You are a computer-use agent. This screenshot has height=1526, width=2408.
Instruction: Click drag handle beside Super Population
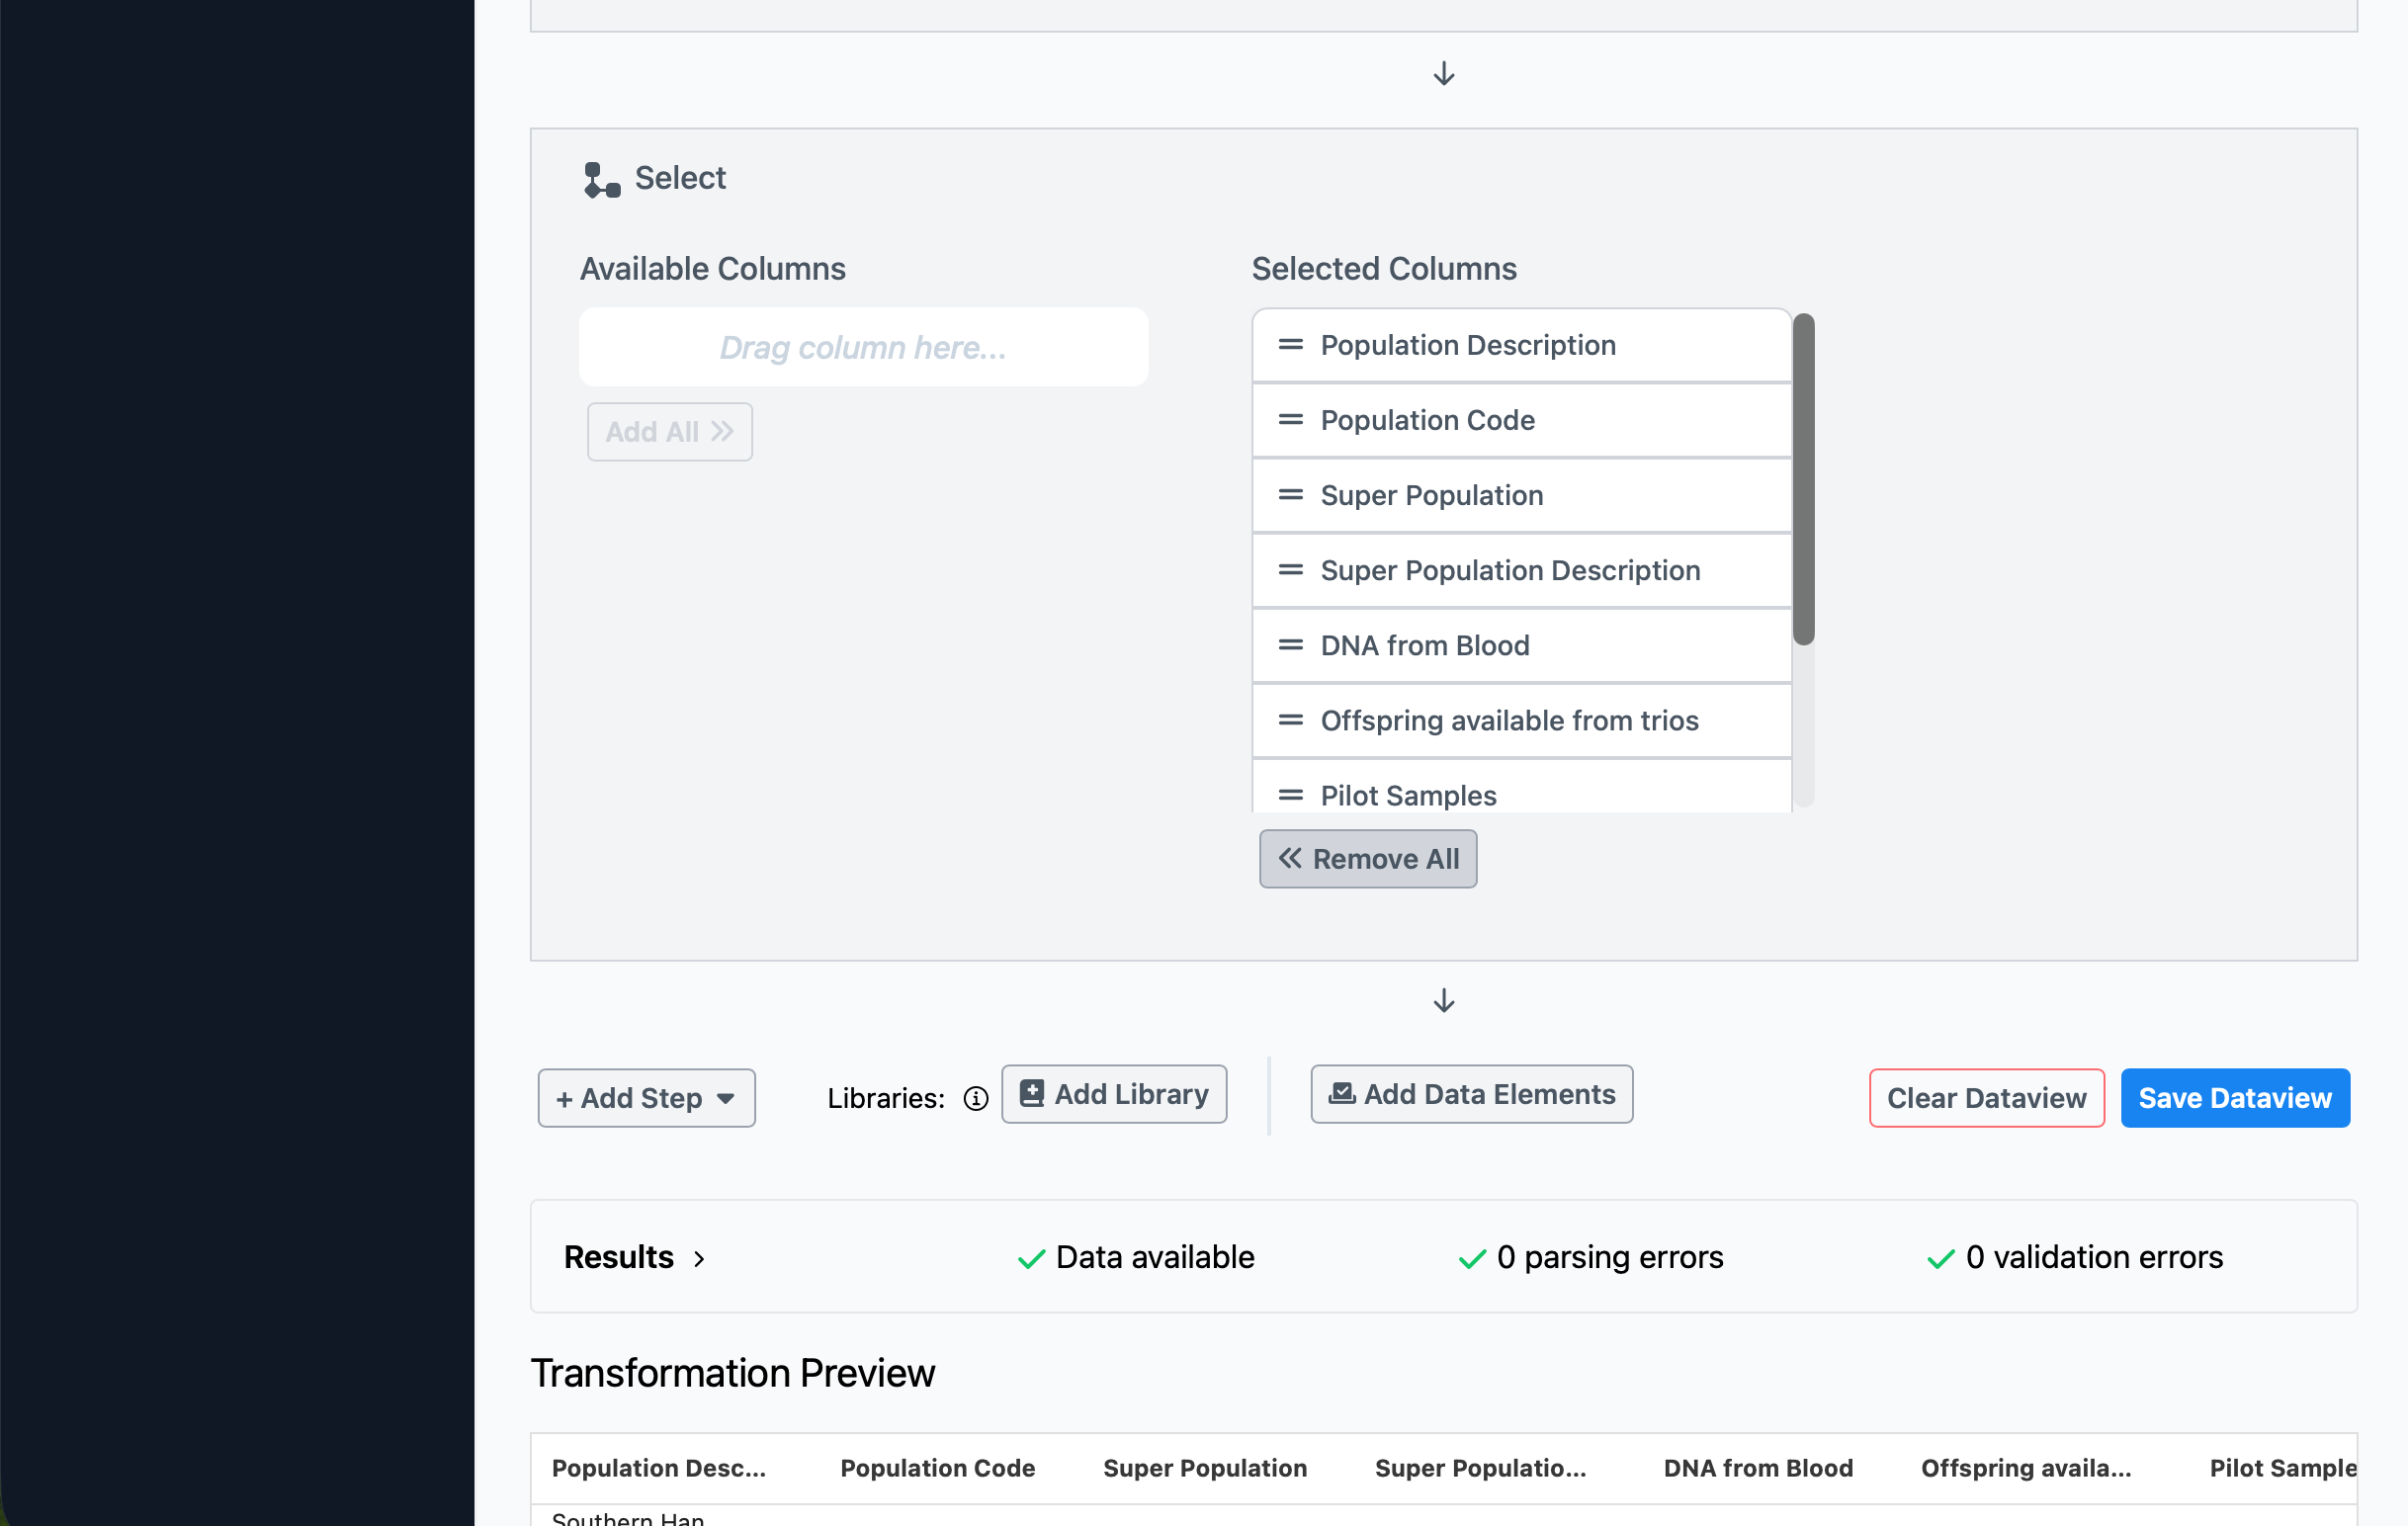click(1290, 495)
